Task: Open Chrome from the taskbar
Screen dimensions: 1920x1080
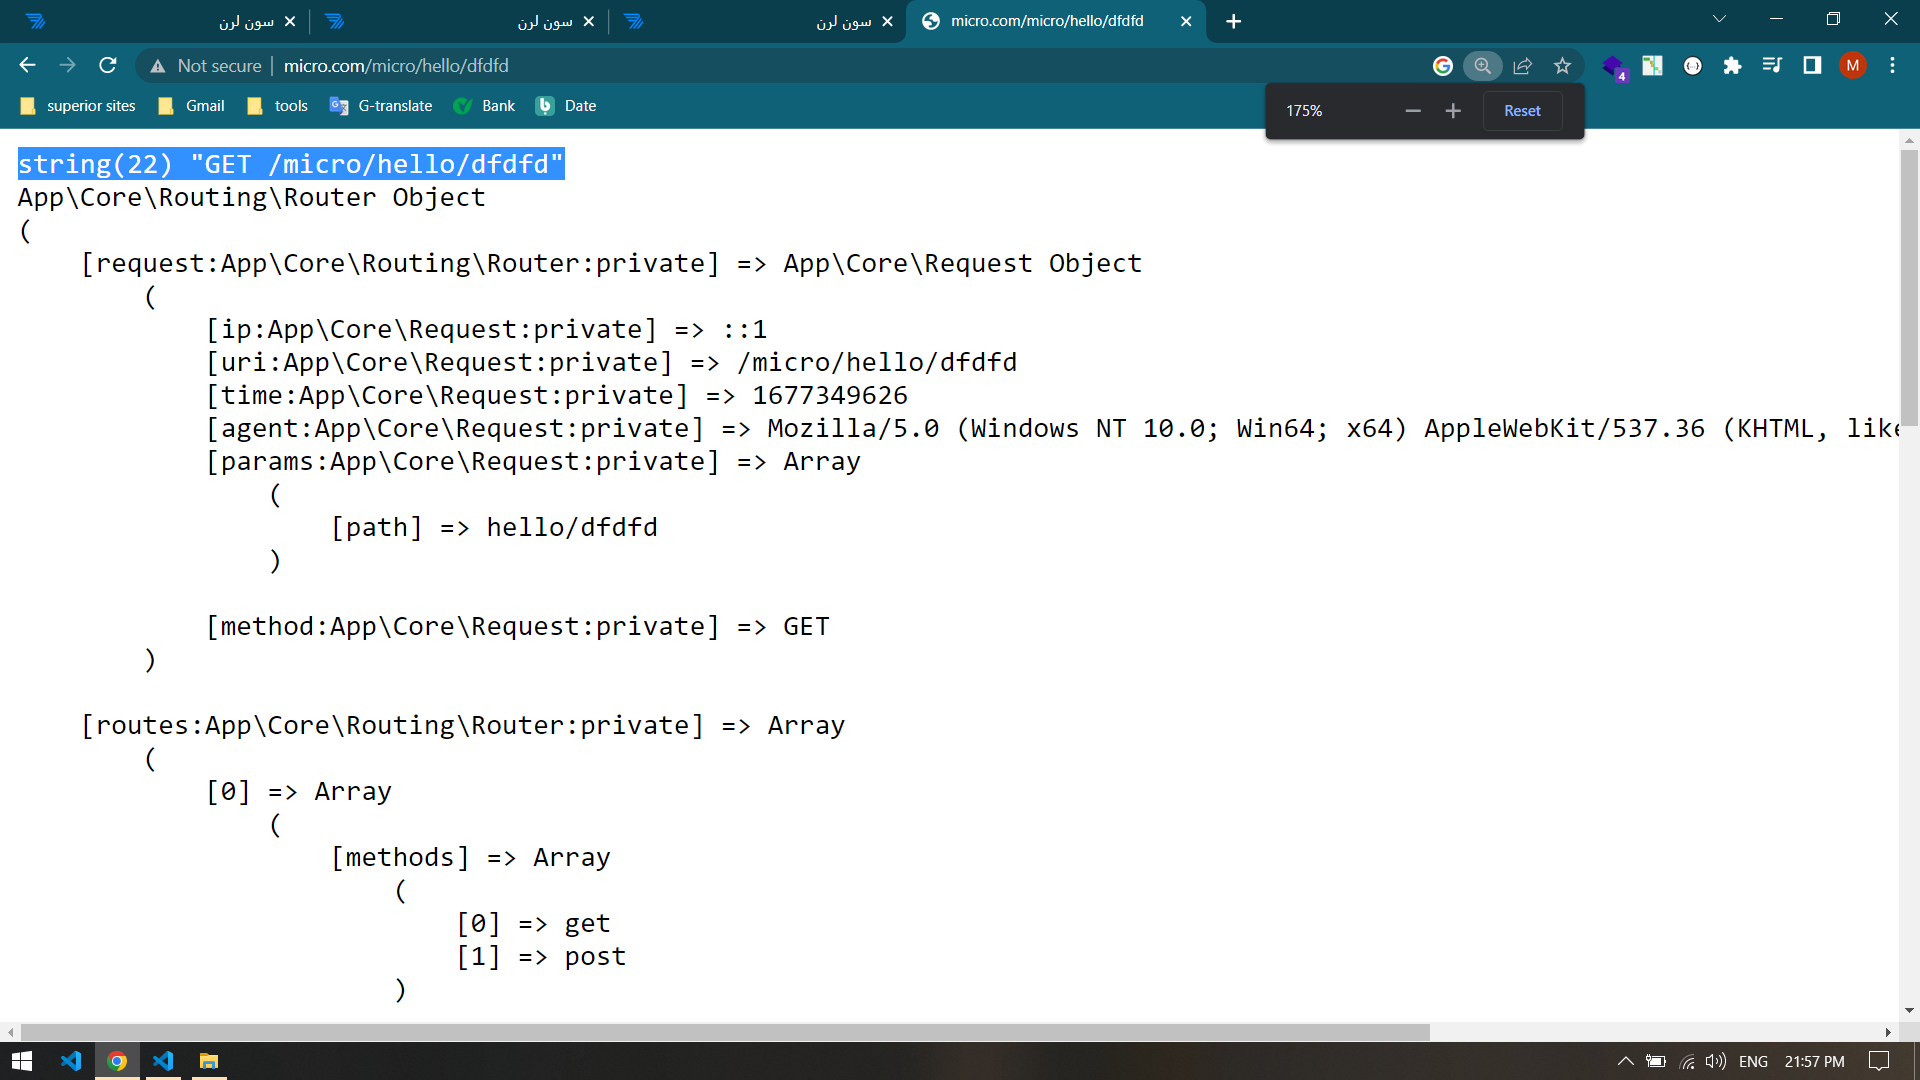Action: 117,1061
